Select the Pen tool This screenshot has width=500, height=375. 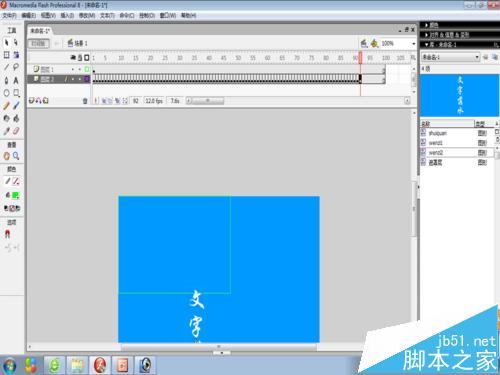coord(7,80)
